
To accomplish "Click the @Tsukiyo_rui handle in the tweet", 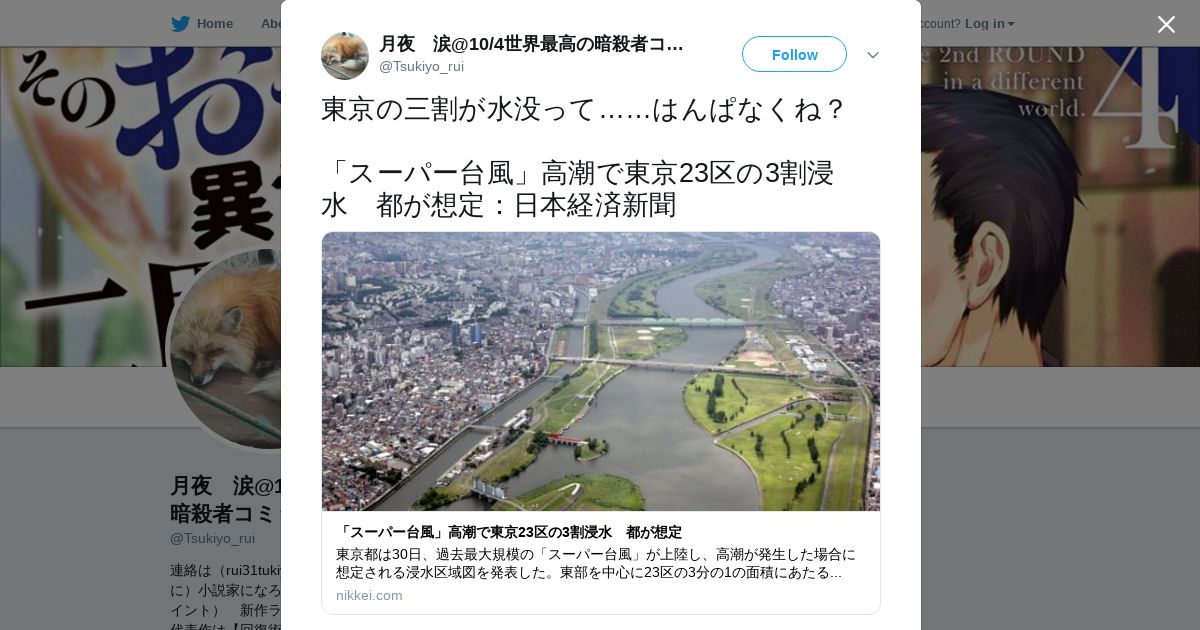I will pyautogui.click(x=421, y=67).
